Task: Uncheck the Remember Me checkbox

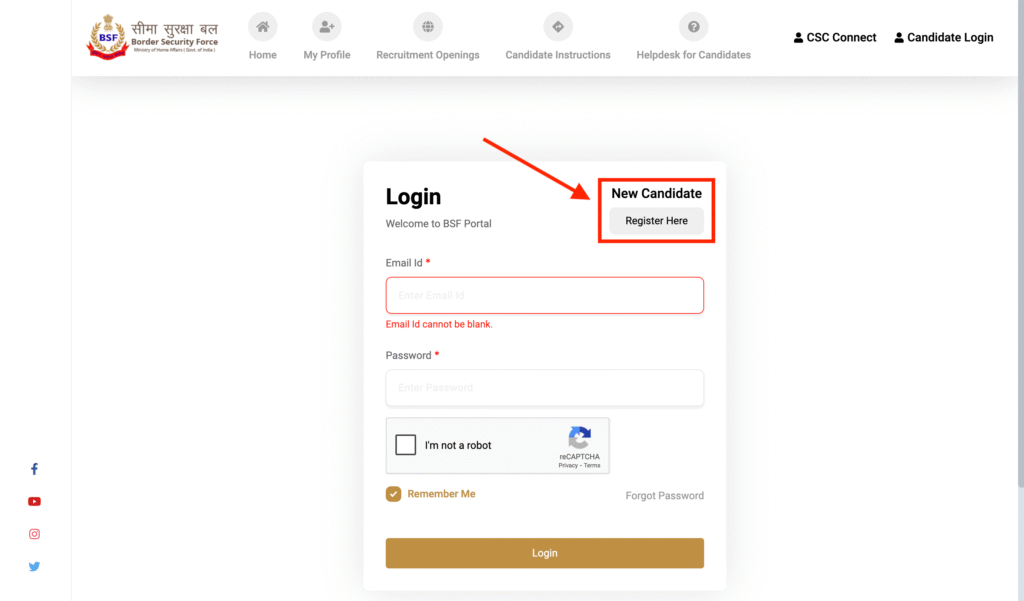Action: (393, 494)
